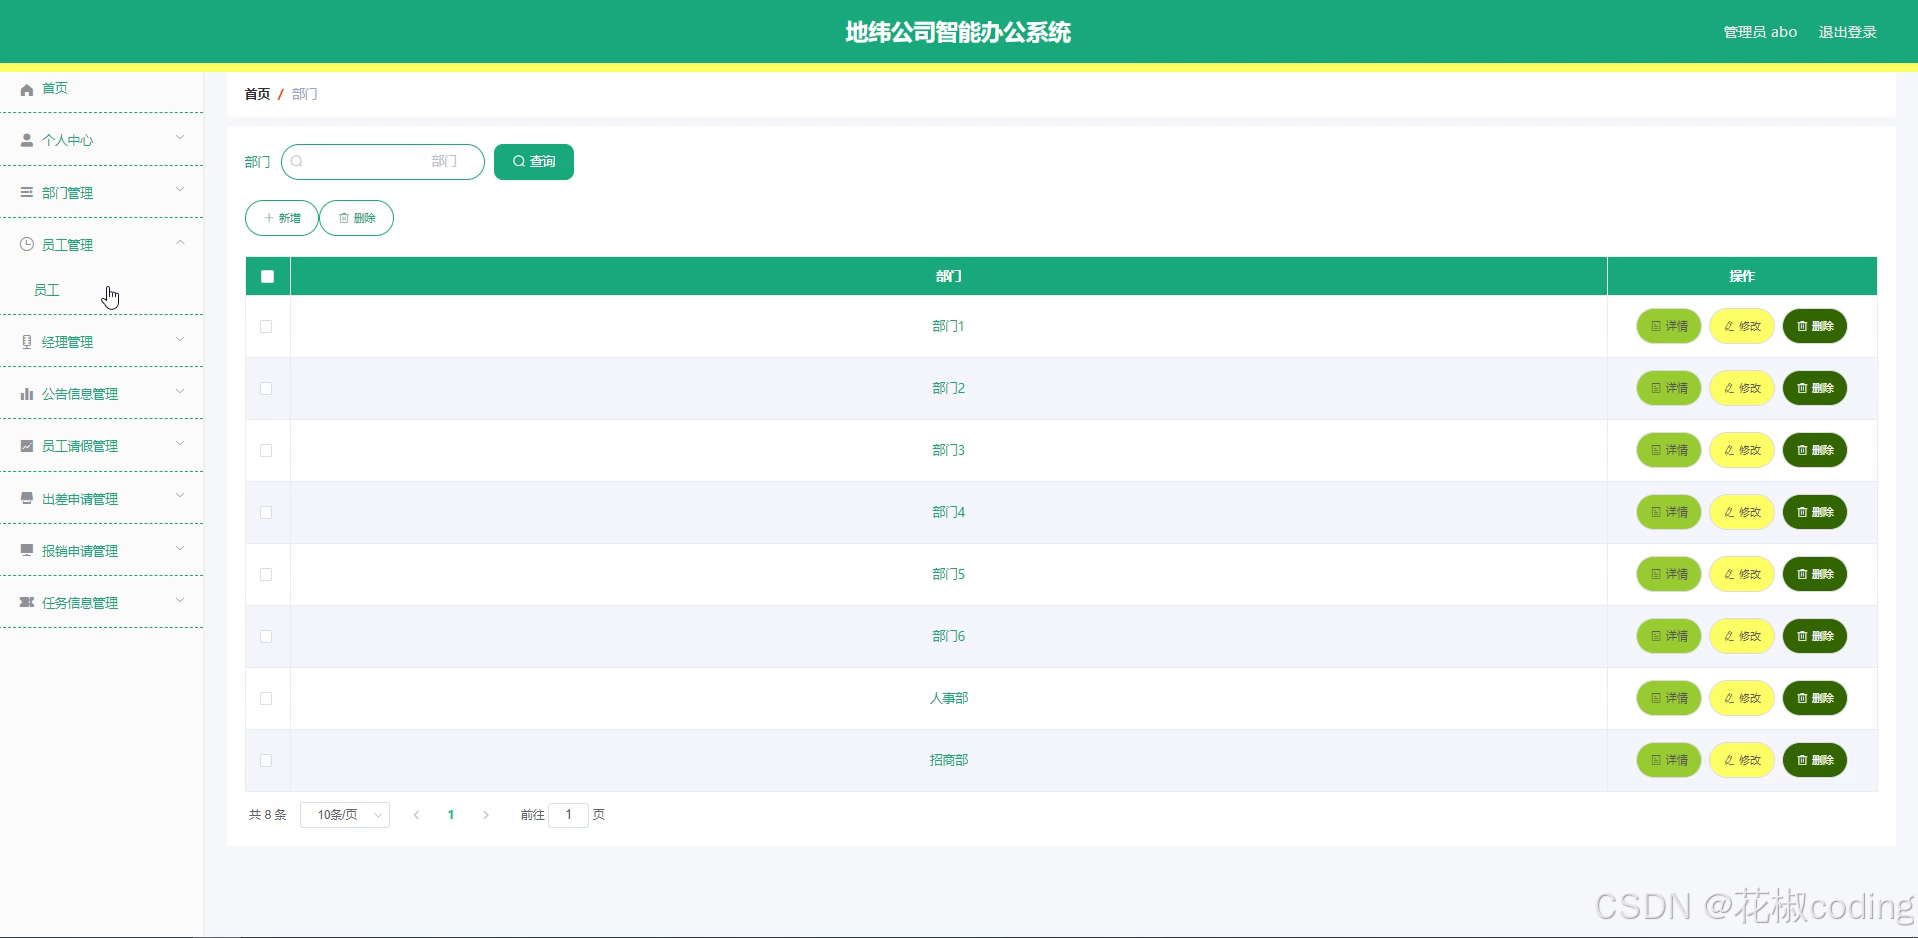Delete the 招商部 row
The image size is (1918, 938).
click(x=1814, y=760)
